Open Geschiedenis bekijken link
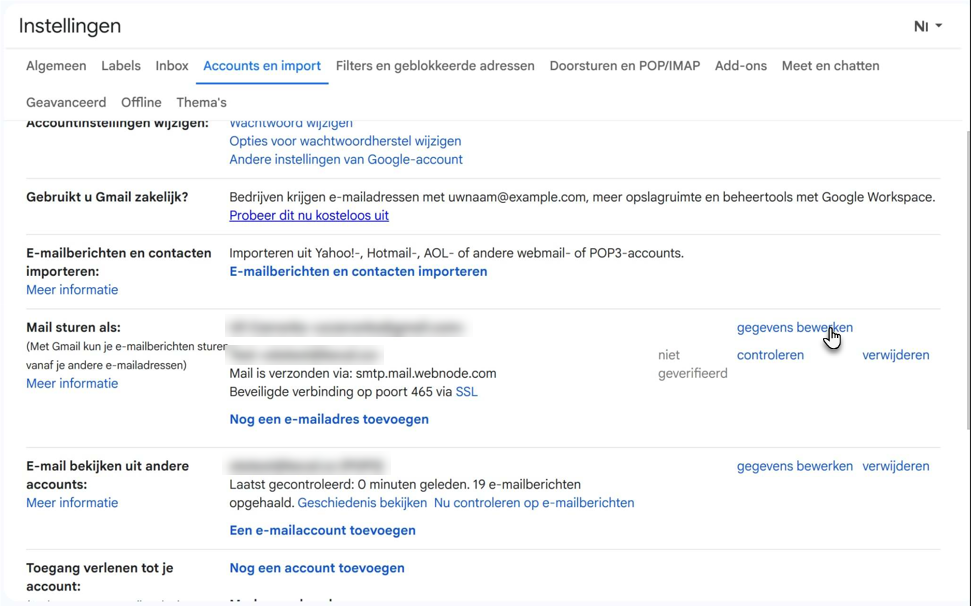971x606 pixels. 362,503
